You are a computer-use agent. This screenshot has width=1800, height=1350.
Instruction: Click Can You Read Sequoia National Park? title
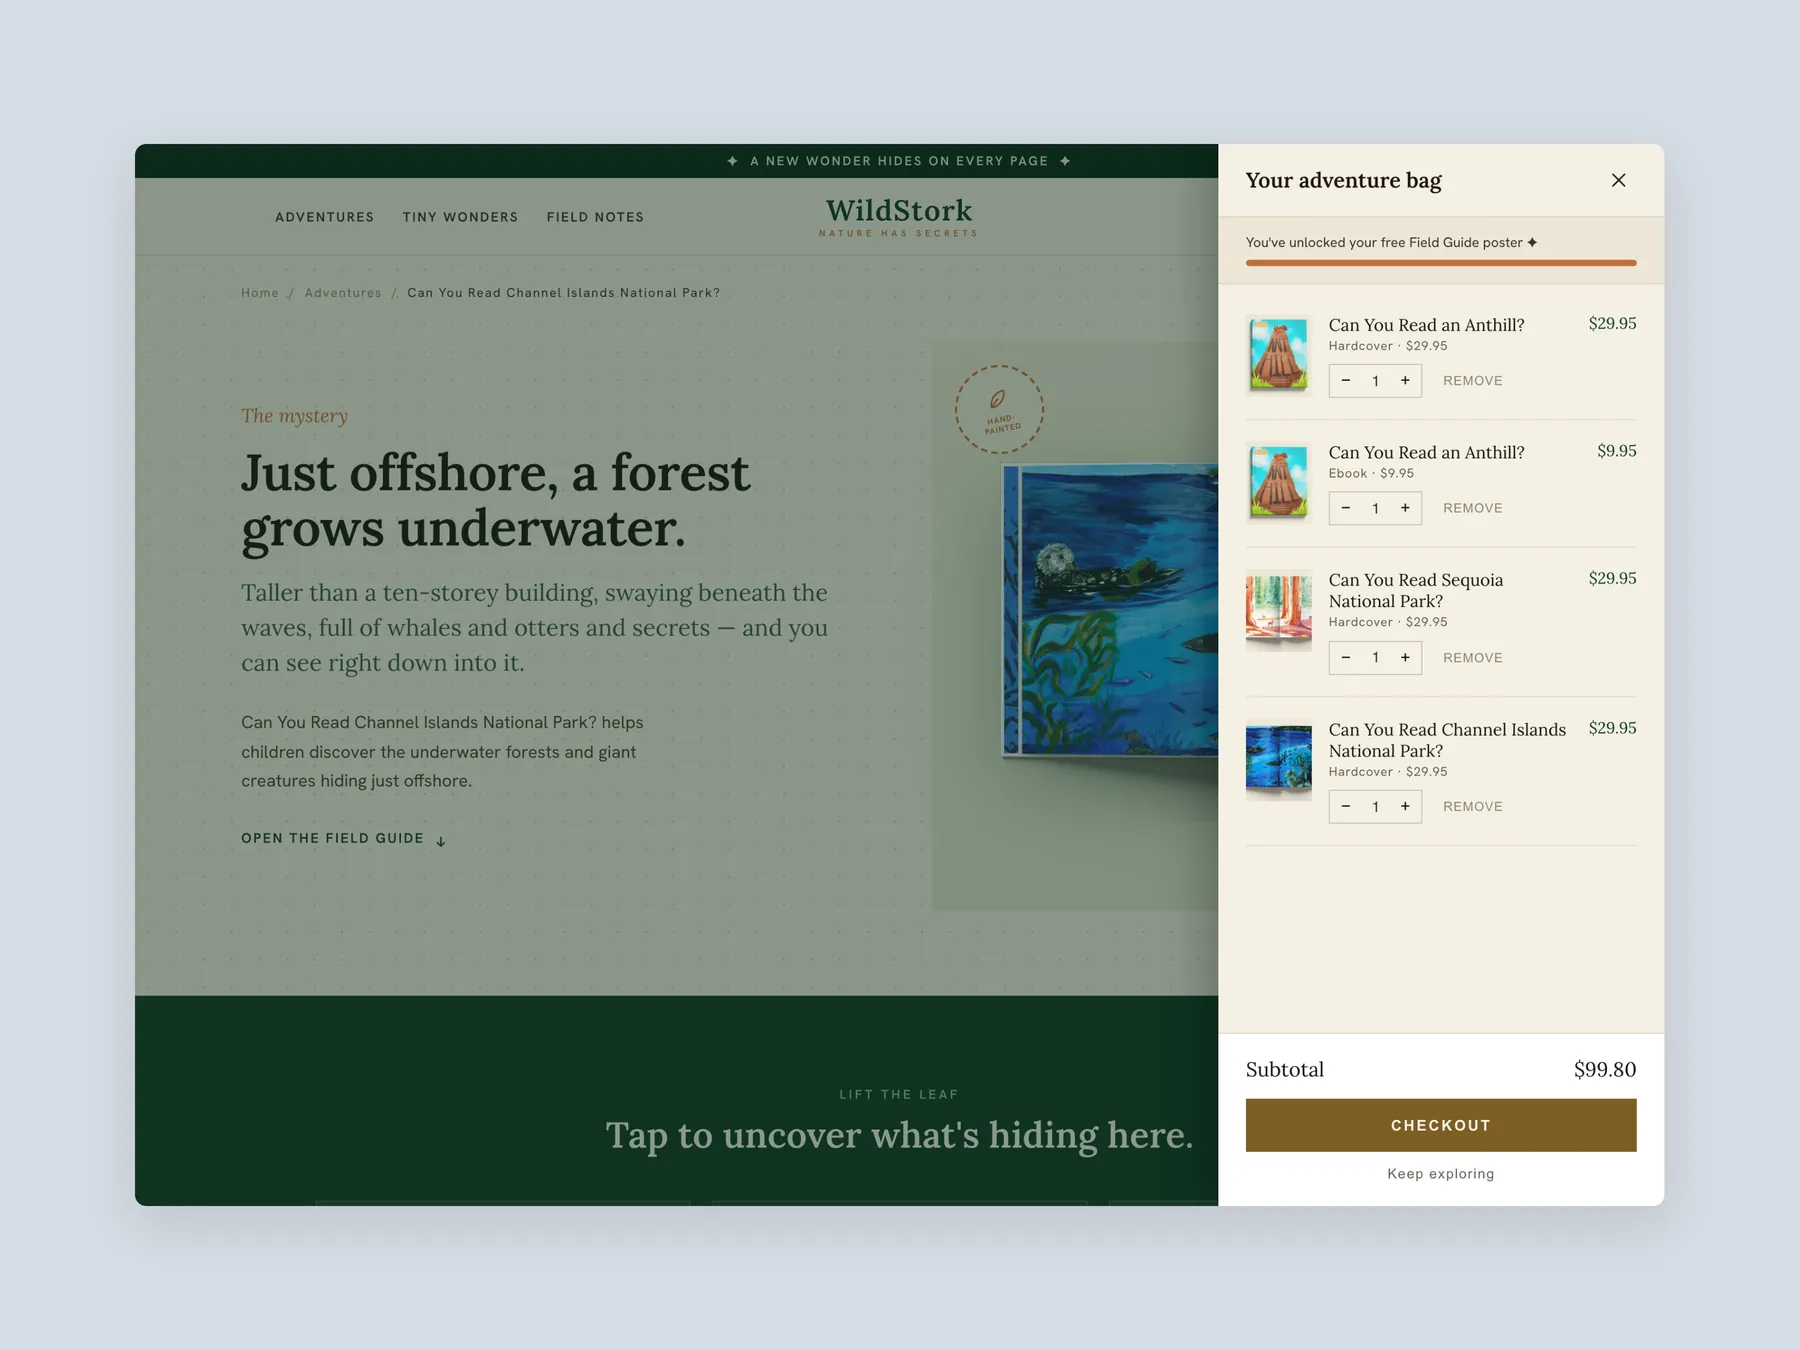1416,590
